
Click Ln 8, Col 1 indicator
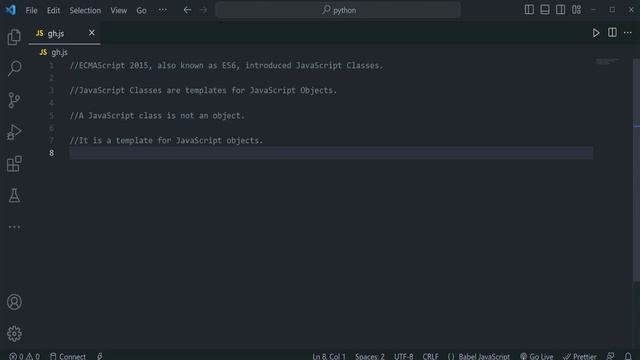point(329,356)
